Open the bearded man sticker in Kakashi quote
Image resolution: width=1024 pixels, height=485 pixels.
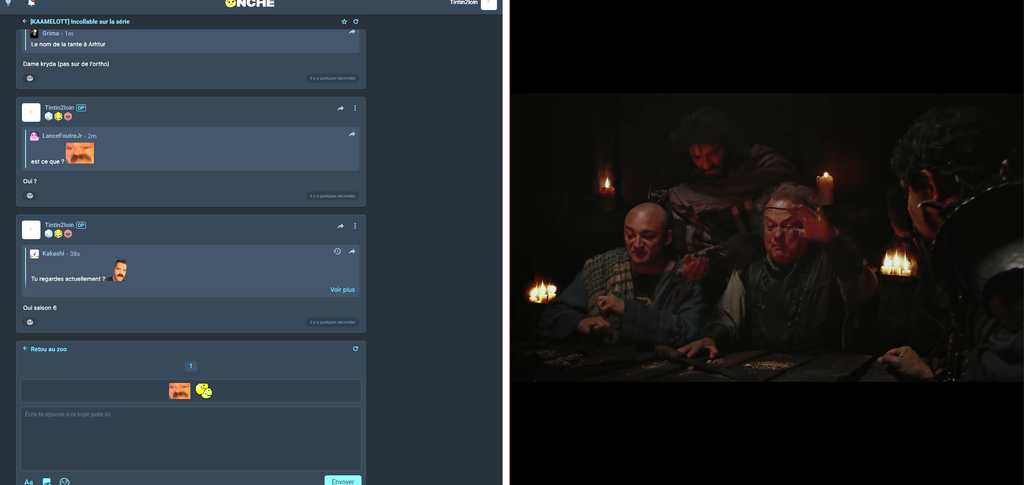pyautogui.click(x=117, y=271)
